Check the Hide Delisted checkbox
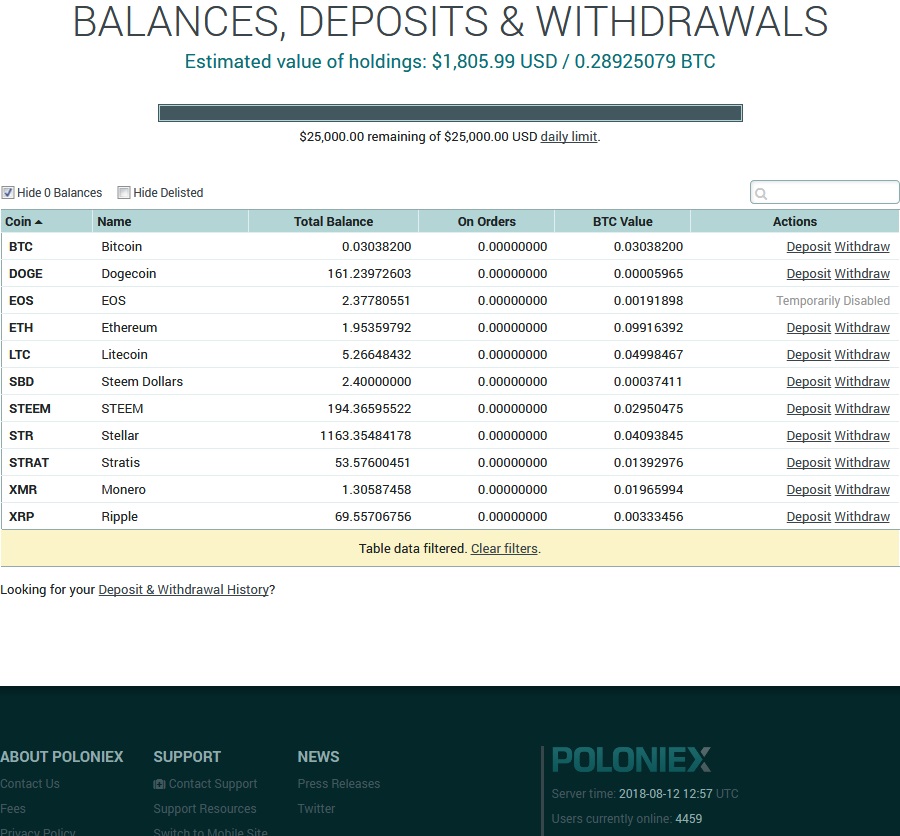The height and width of the screenshot is (836, 900). click(x=123, y=192)
